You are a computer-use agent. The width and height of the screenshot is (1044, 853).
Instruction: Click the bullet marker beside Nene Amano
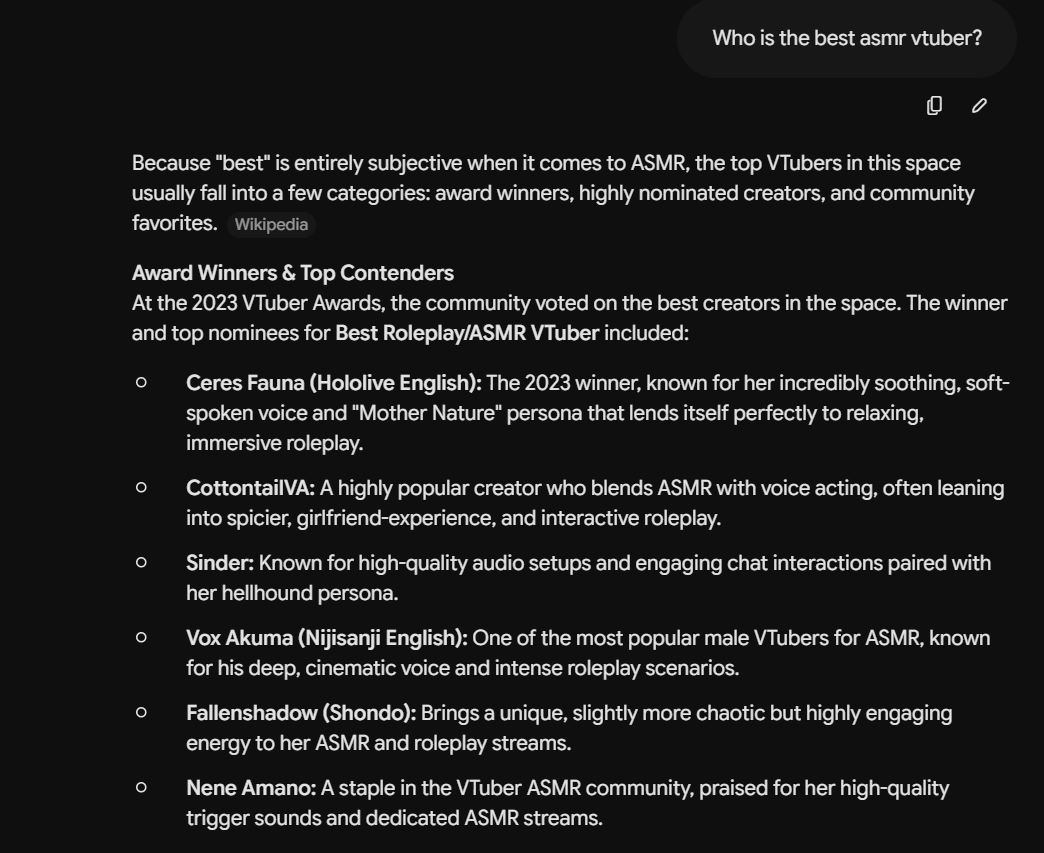[141, 787]
